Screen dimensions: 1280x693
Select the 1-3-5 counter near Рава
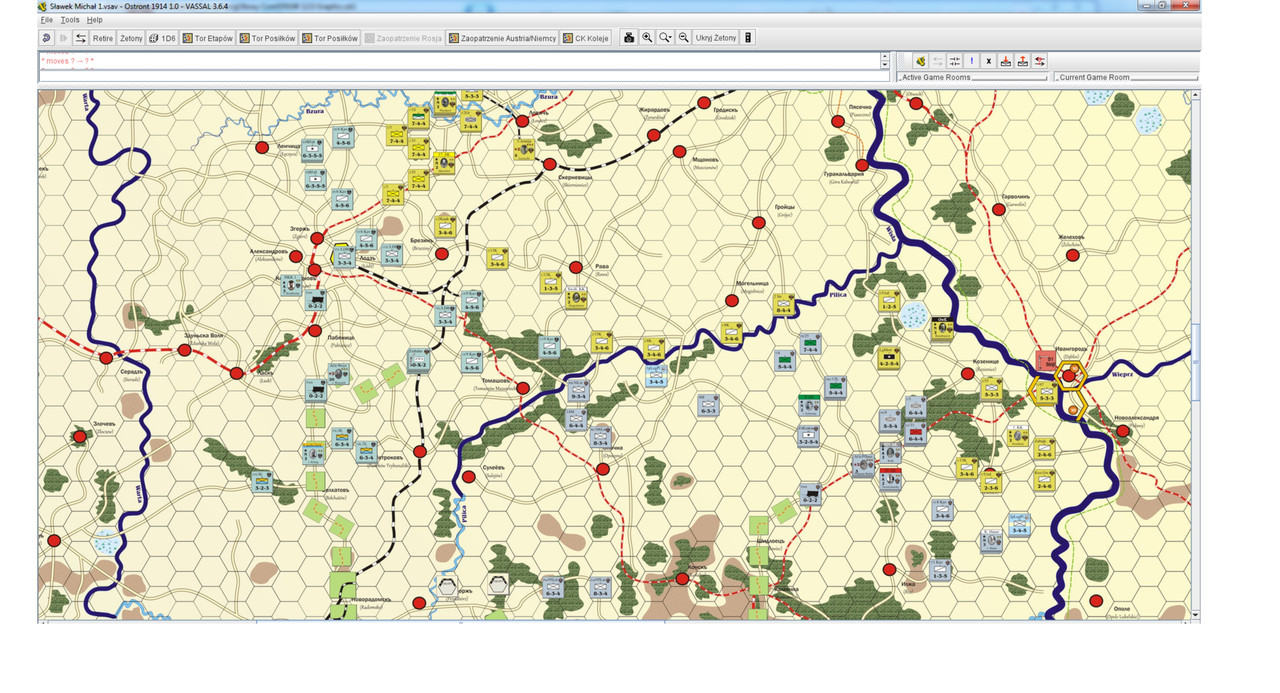coord(550,281)
